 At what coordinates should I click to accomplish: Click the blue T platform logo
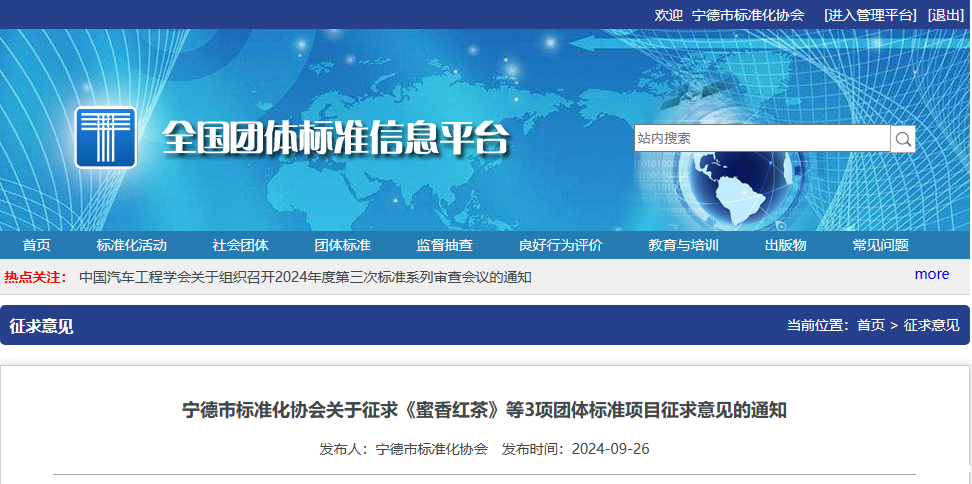[106, 137]
